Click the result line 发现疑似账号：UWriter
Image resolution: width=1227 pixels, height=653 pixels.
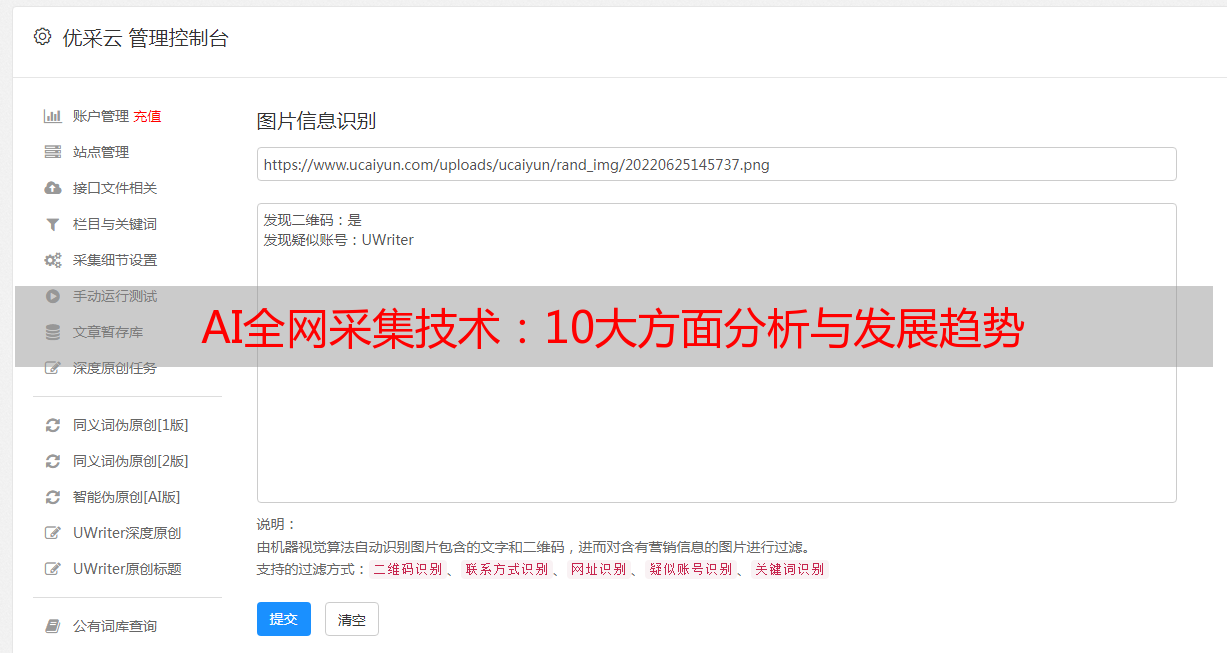[339, 240]
